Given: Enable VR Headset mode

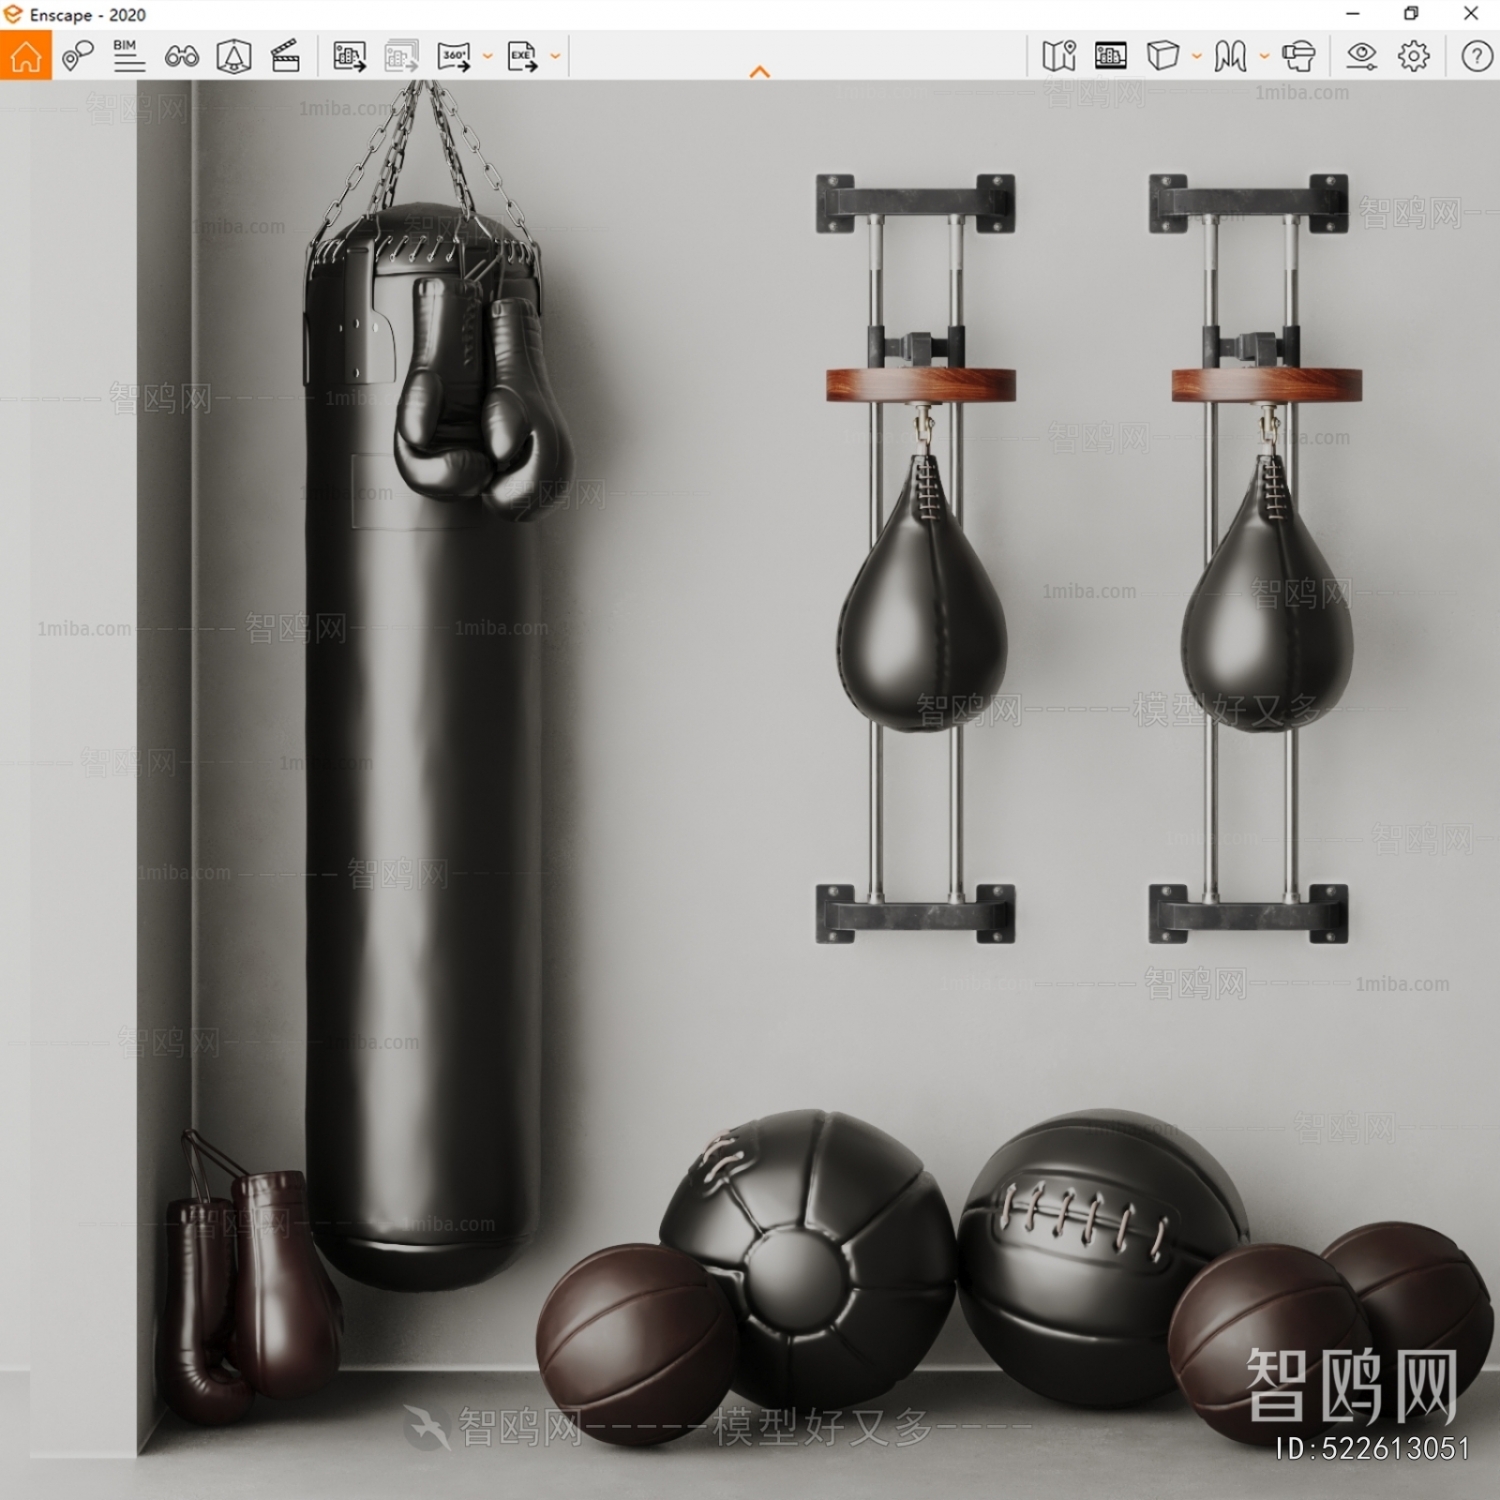Looking at the screenshot, I should [1299, 56].
